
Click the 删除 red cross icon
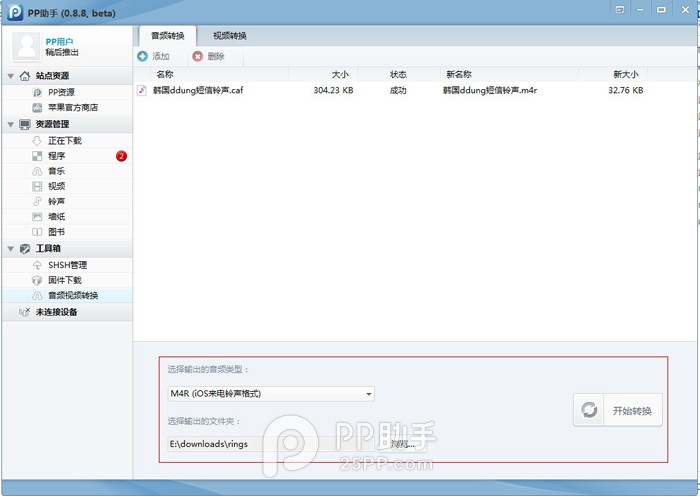point(197,56)
